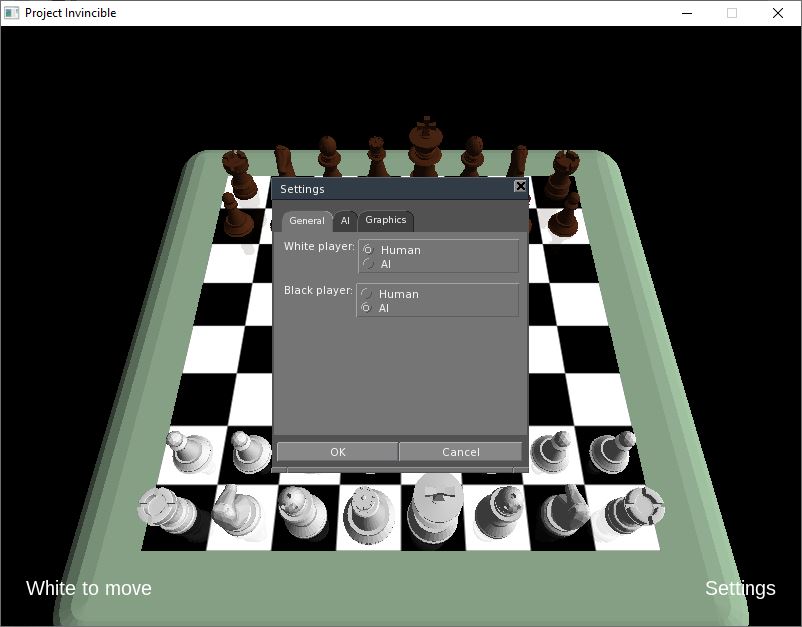Select the white queenside bishop
The width and height of the screenshot is (802, 627).
tap(299, 512)
